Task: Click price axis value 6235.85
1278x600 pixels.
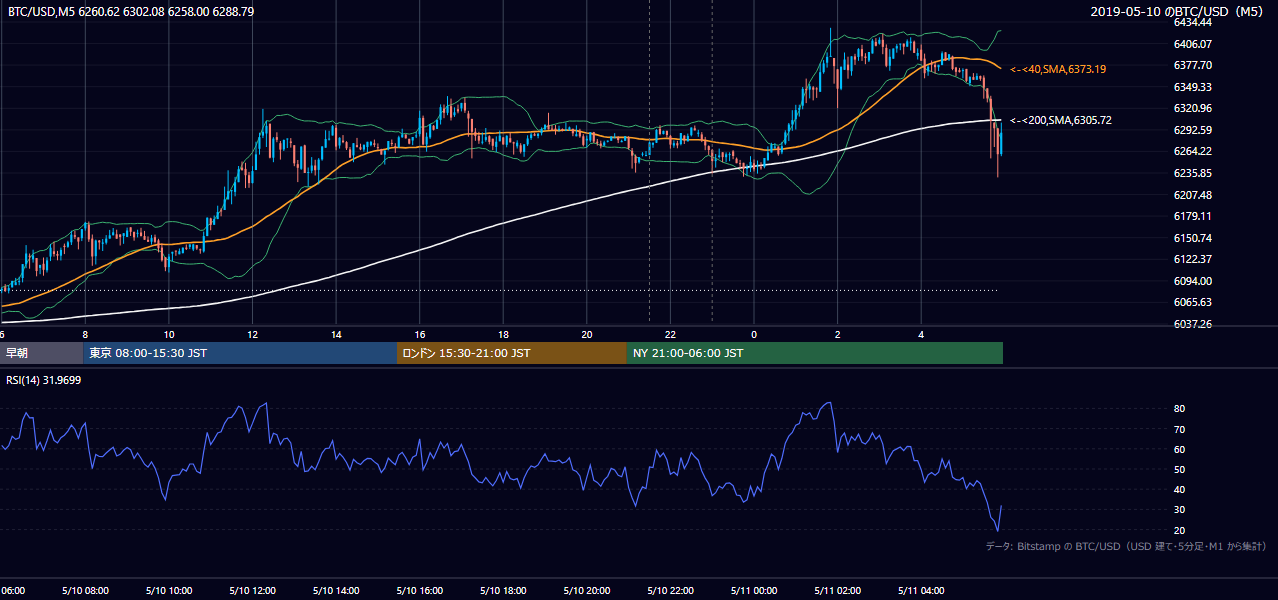Action: tap(1193, 173)
